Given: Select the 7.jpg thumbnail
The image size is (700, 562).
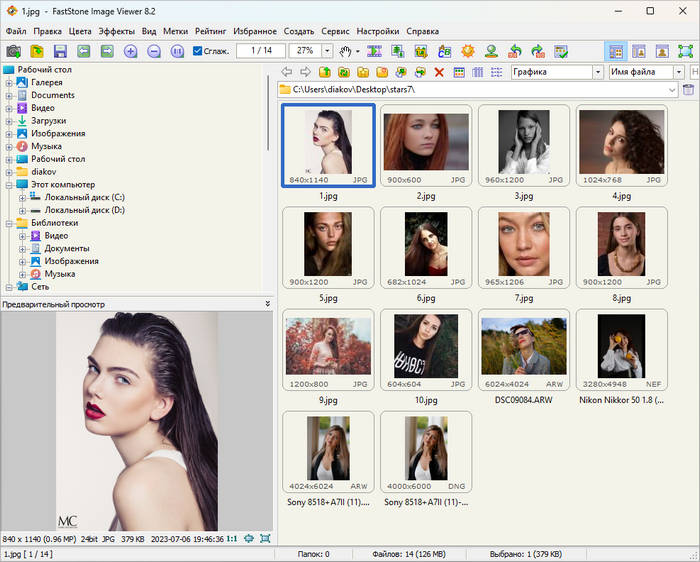Looking at the screenshot, I should coord(524,246).
